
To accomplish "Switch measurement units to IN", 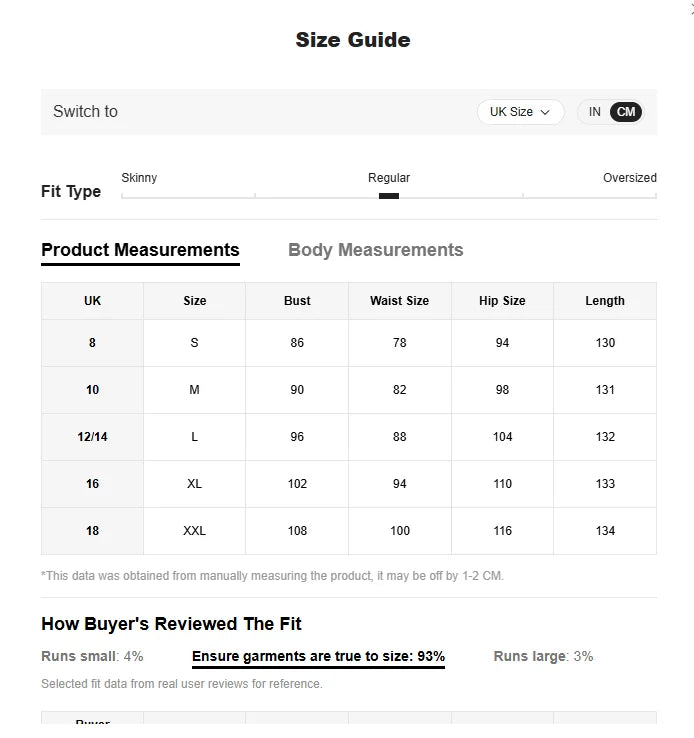I will tap(595, 112).
